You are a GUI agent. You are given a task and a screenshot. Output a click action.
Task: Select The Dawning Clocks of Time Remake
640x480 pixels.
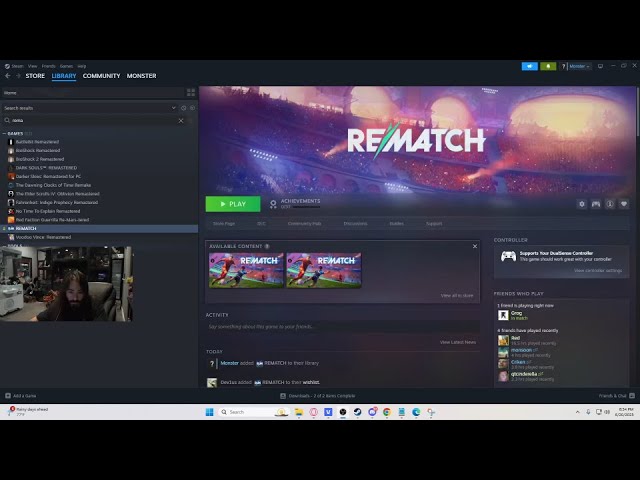(x=53, y=185)
